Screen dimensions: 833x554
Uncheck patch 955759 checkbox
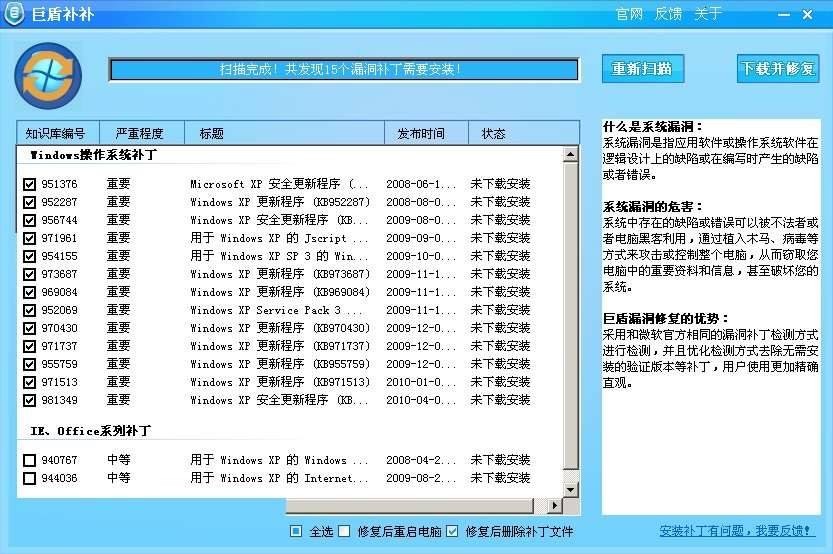[29, 364]
